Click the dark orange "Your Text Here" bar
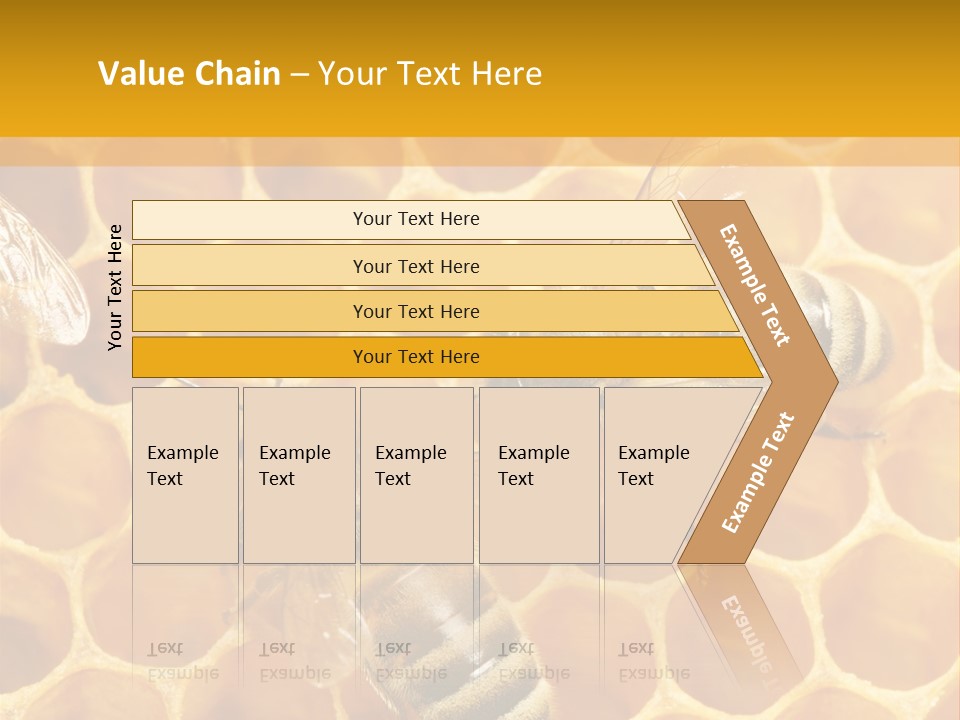The width and height of the screenshot is (960, 720). point(416,357)
